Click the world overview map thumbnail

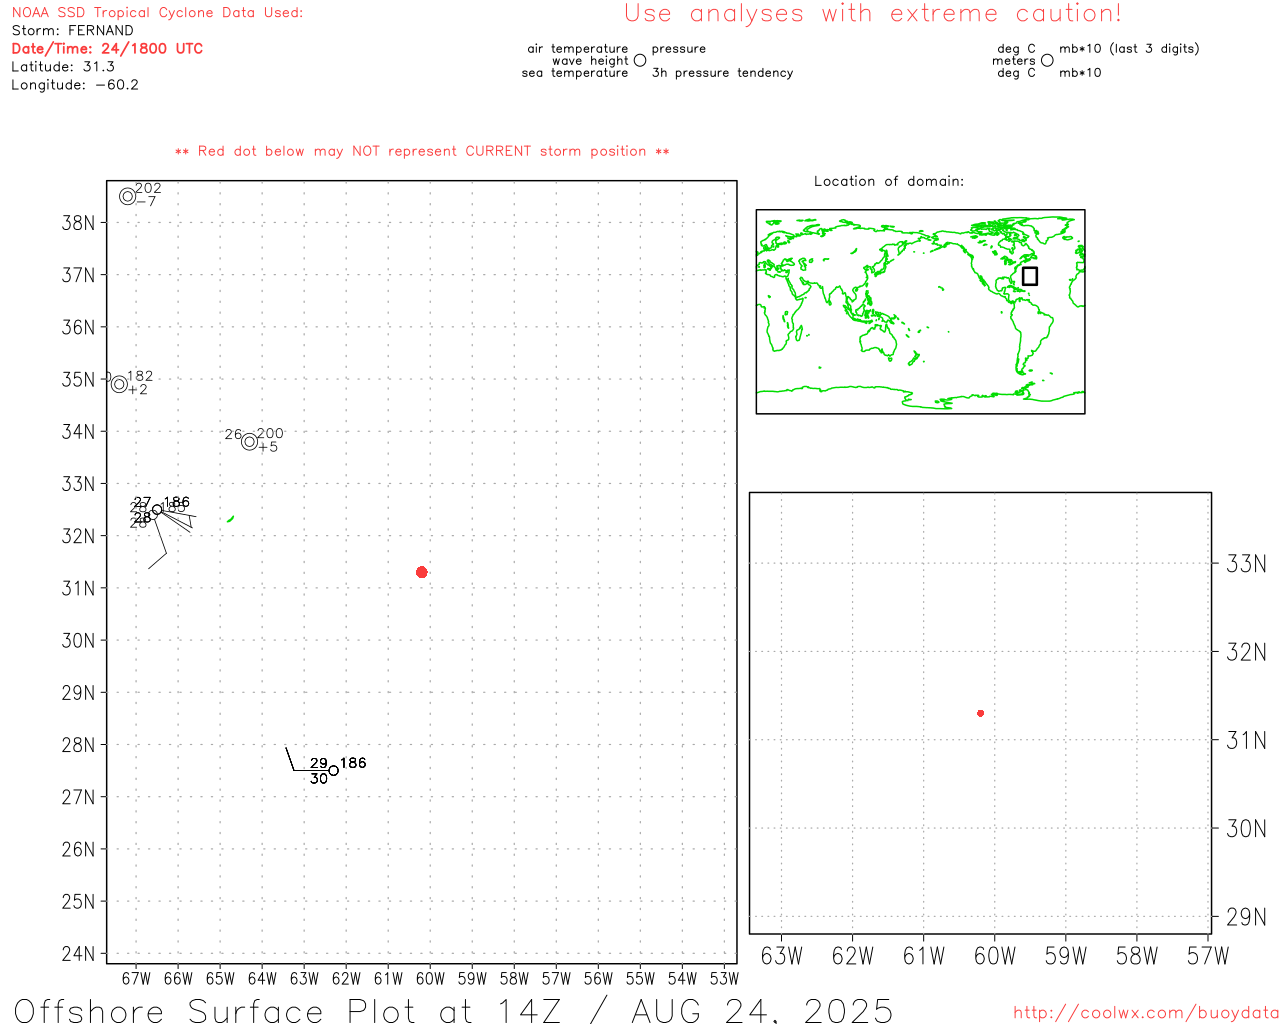click(x=920, y=312)
